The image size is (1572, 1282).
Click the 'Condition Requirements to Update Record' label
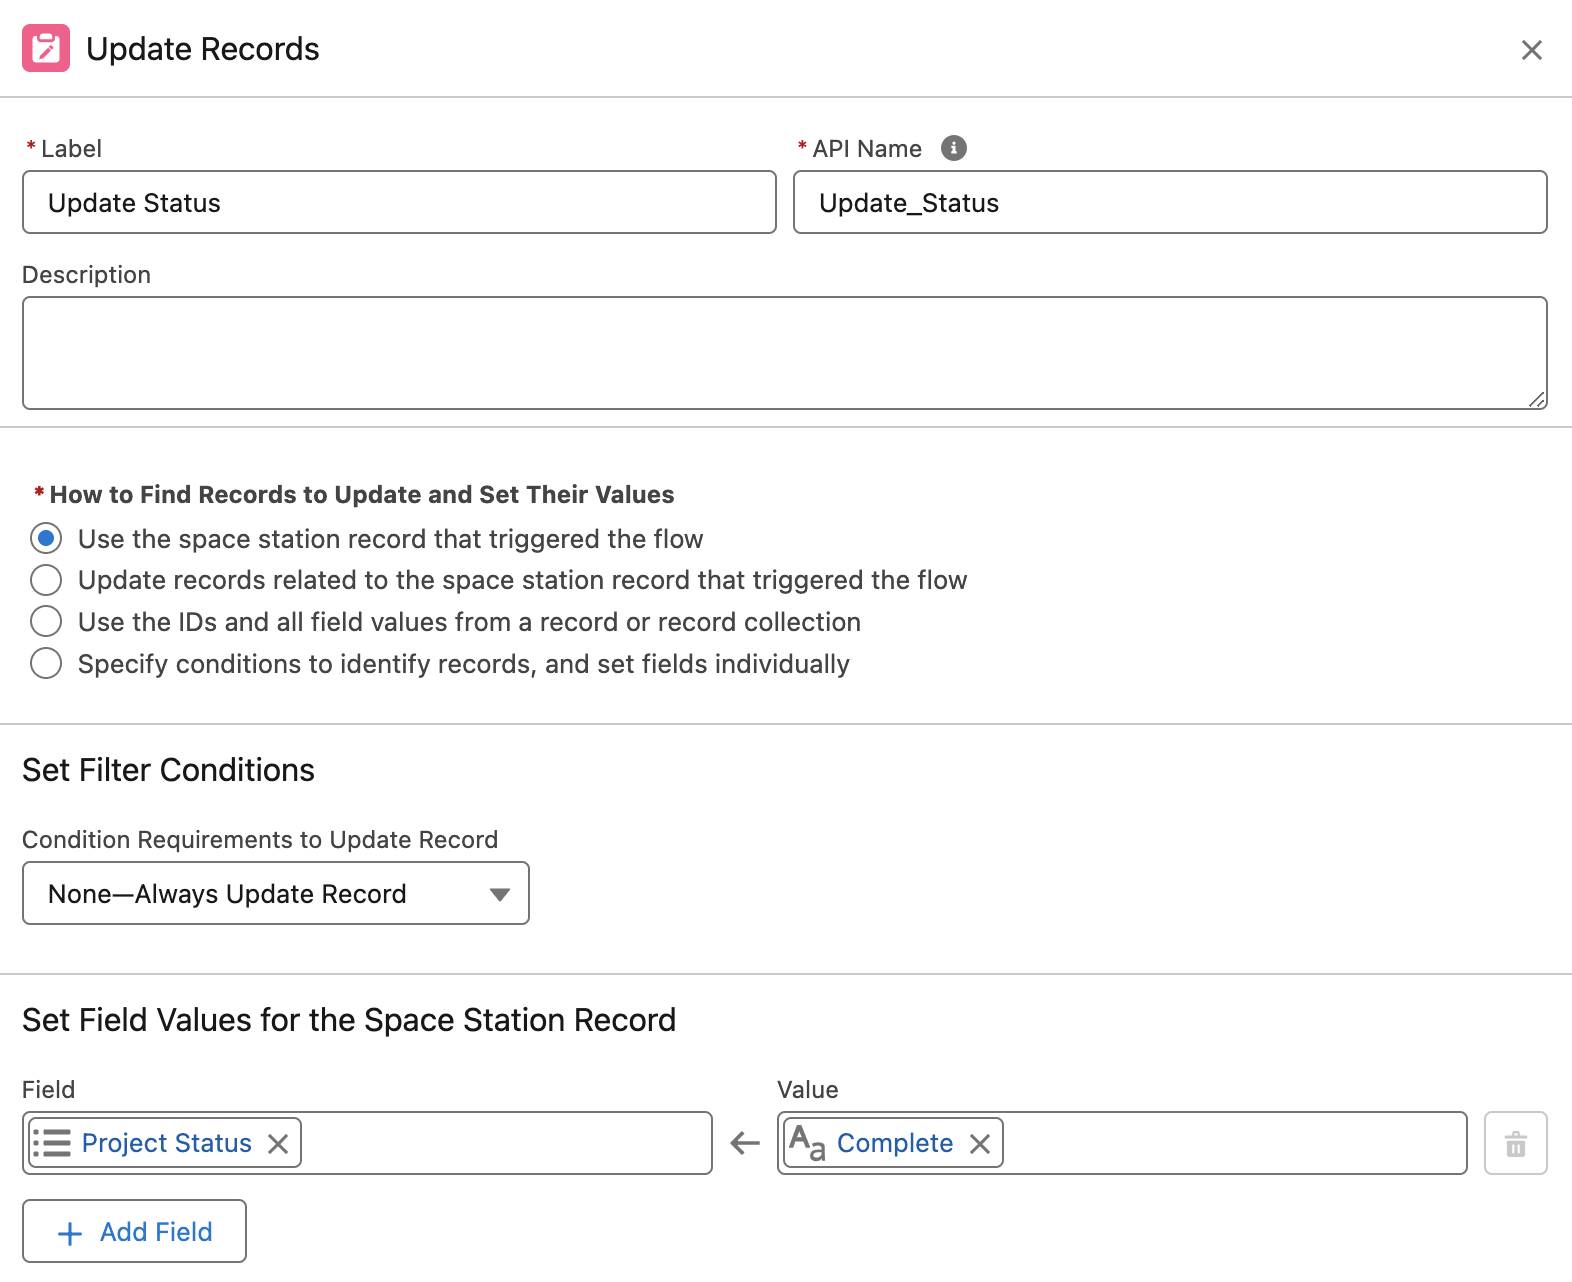click(260, 839)
